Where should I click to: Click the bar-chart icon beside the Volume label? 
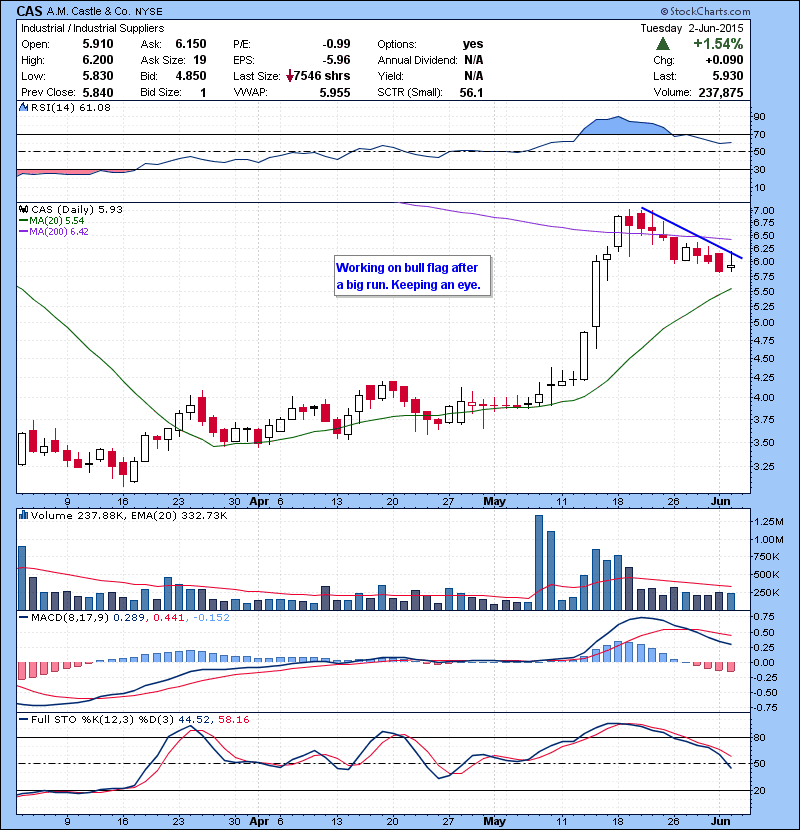[x=23, y=515]
